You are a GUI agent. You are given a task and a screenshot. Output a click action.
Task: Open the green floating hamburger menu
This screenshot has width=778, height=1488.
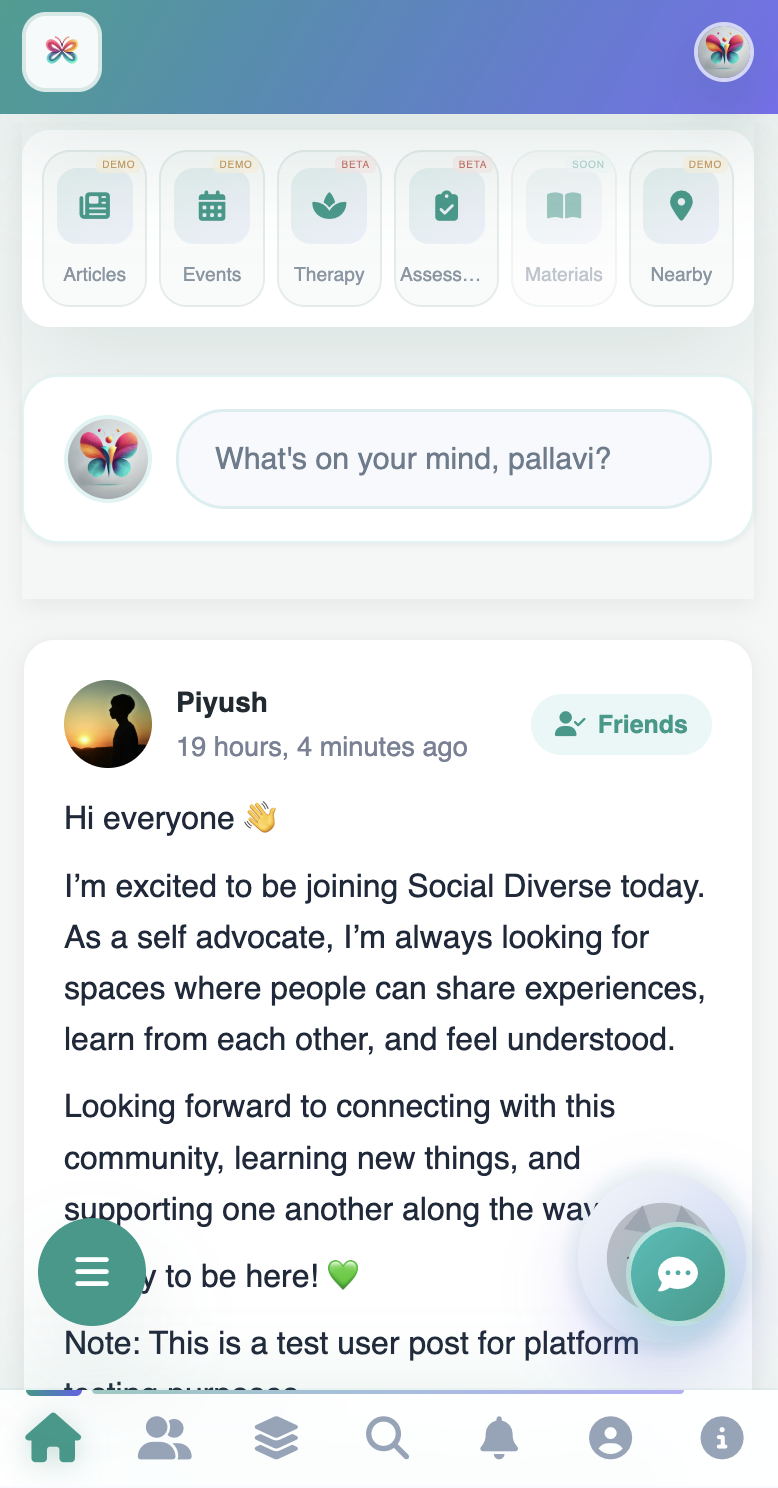91,1272
